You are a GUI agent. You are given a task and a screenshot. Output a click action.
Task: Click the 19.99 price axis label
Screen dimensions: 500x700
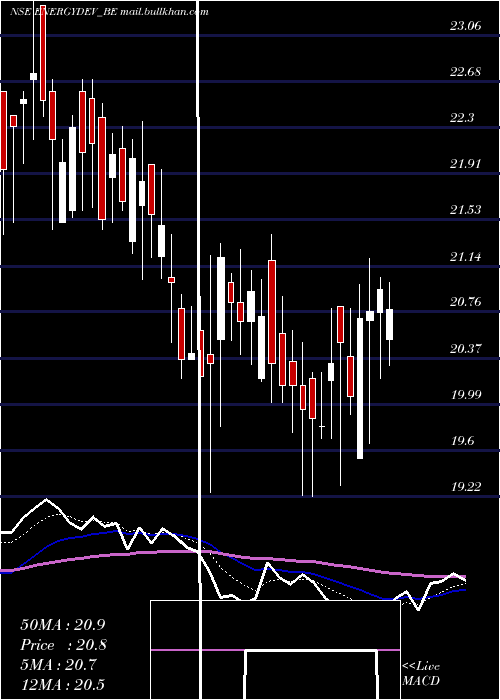(x=465, y=395)
